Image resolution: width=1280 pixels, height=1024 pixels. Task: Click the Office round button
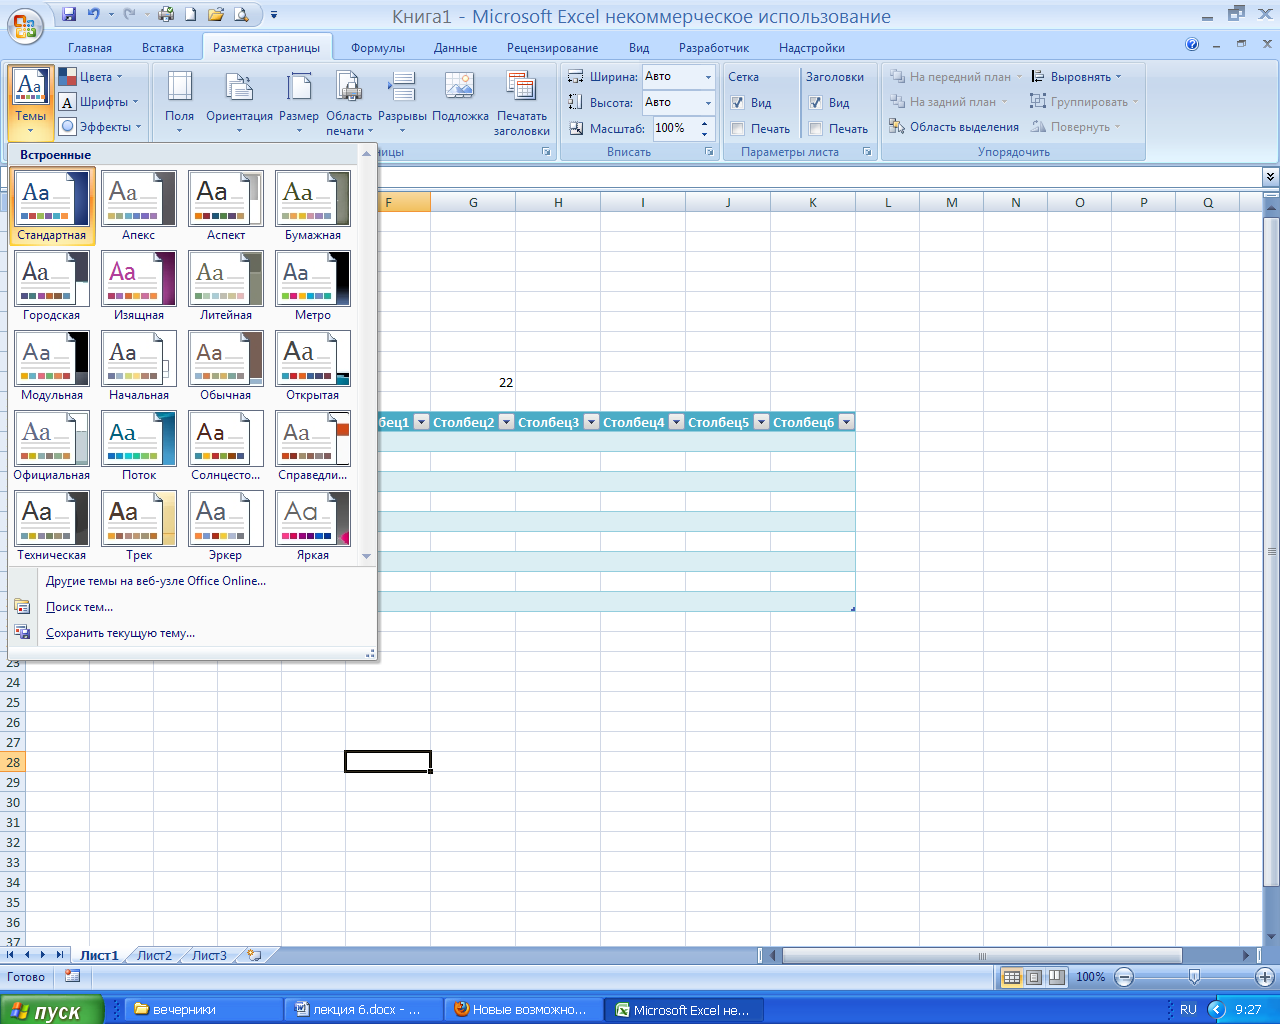coord(26,26)
